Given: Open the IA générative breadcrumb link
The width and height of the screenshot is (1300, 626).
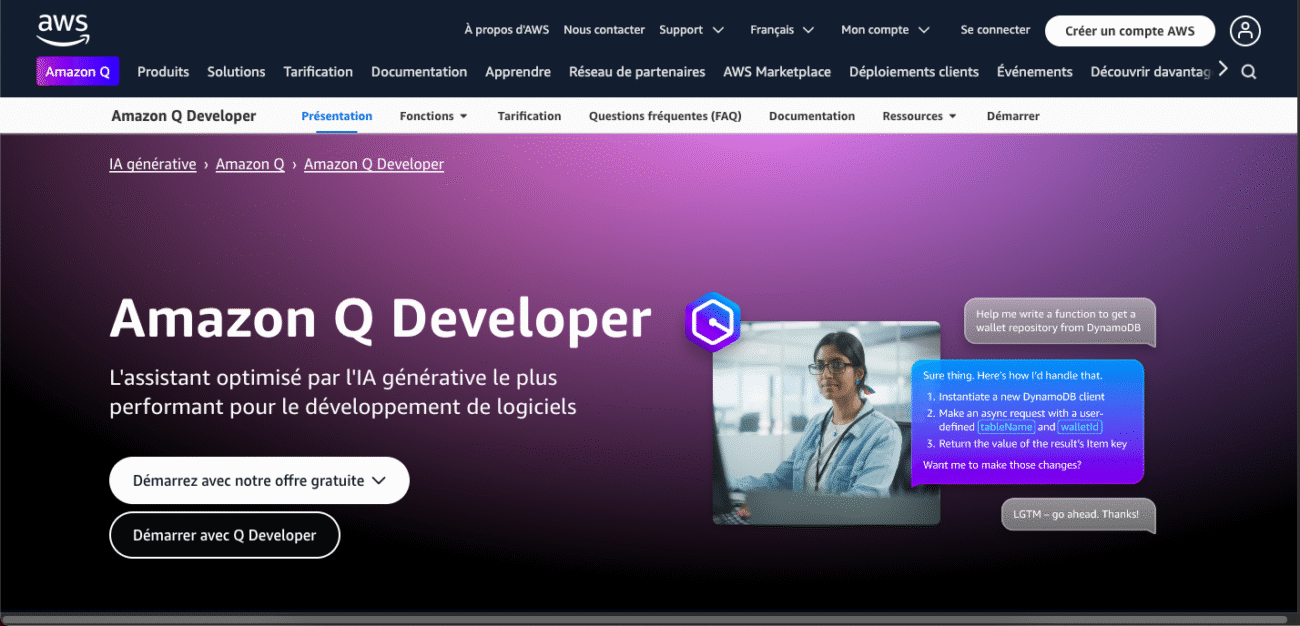Looking at the screenshot, I should [x=153, y=164].
